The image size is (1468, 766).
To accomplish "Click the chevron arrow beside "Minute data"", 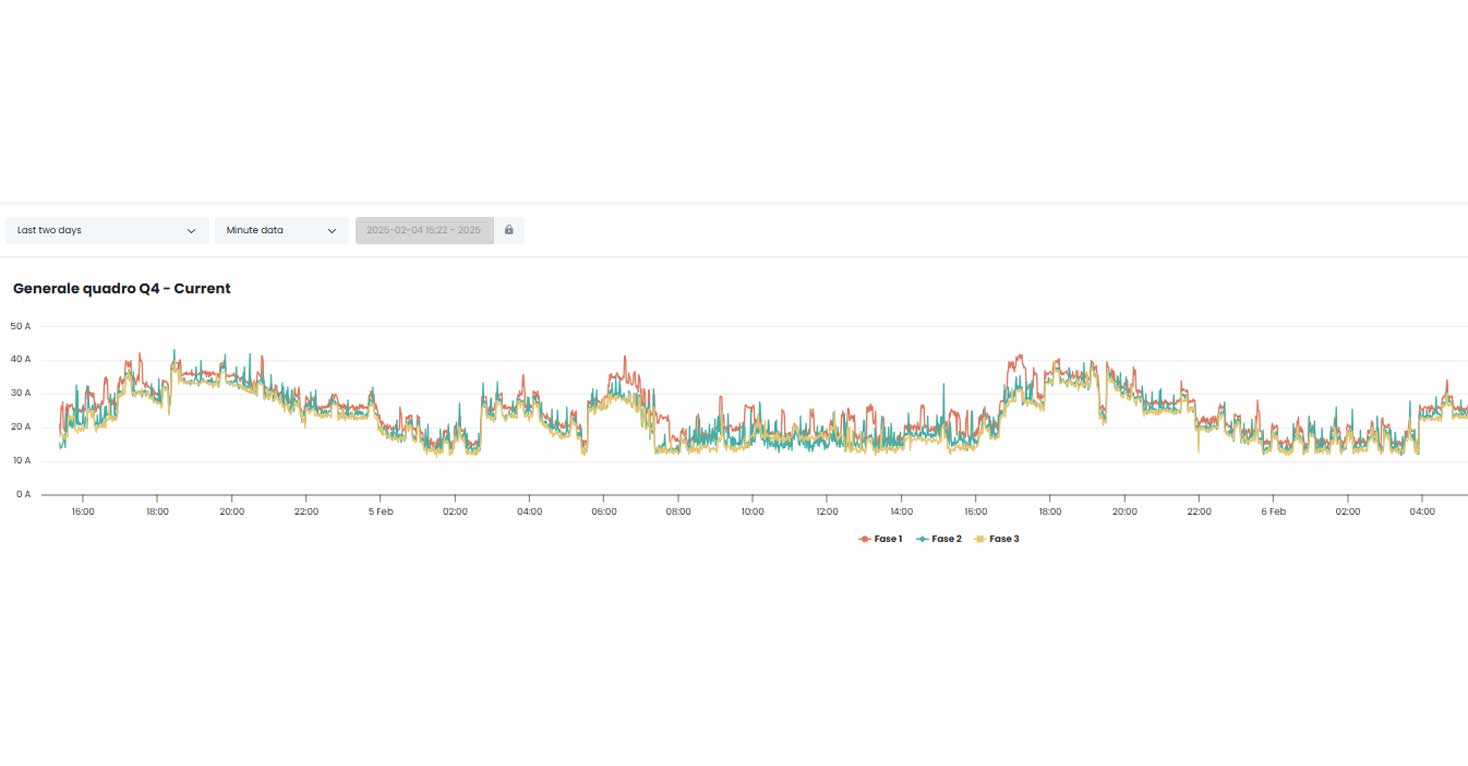I will 332,231.
